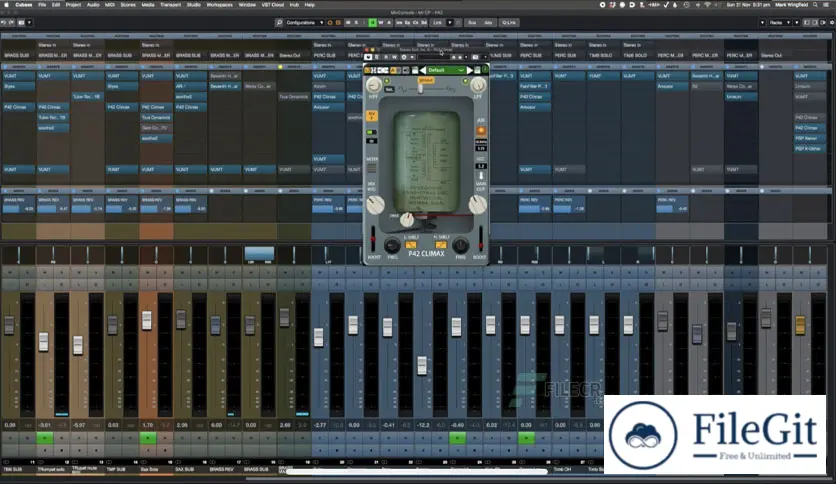Image resolution: width=836 pixels, height=484 pixels.
Task: Toggle the green LED next to HPF knob
Action: point(387,80)
